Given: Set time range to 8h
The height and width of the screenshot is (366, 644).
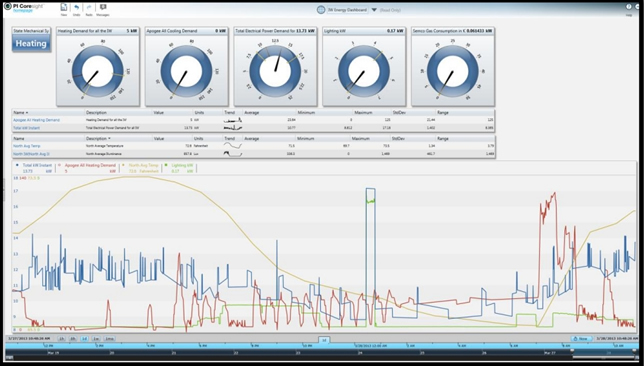Looking at the screenshot, I should pyautogui.click(x=73, y=339).
